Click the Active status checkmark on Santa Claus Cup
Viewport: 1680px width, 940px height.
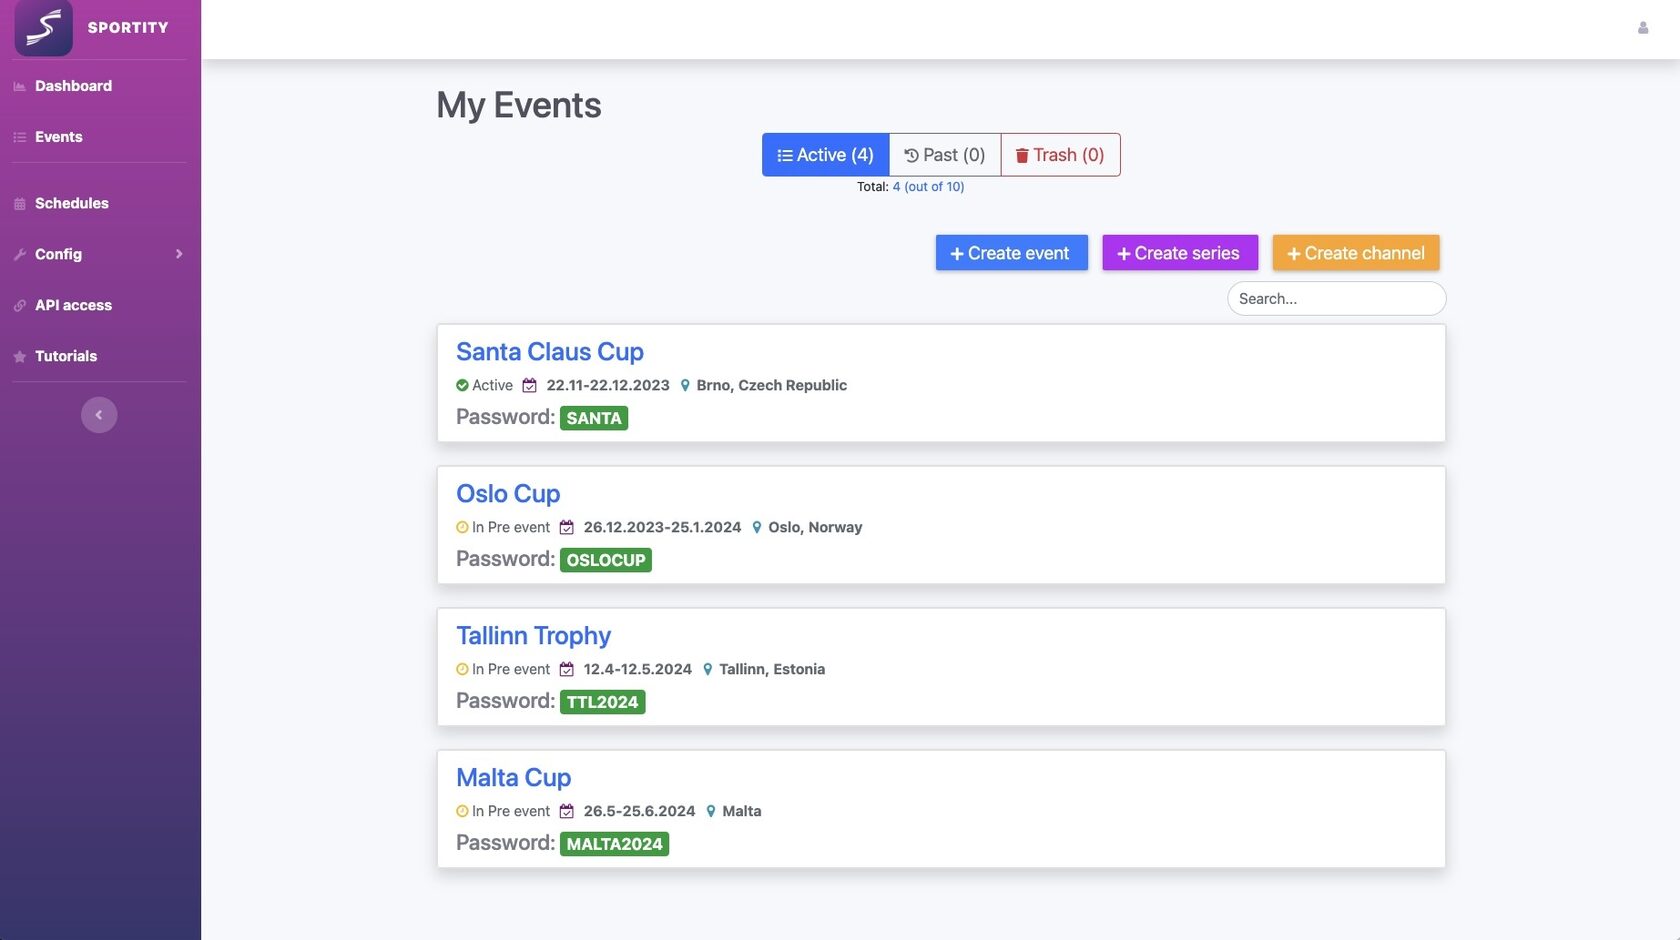pyautogui.click(x=462, y=385)
